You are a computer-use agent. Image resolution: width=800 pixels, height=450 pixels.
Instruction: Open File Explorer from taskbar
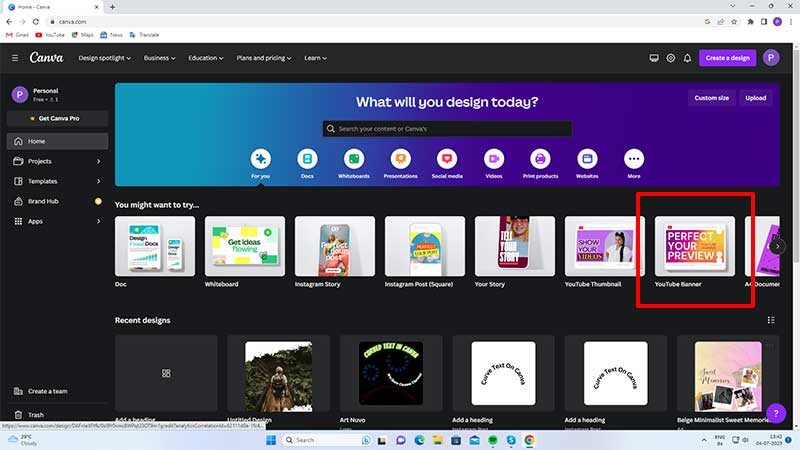pos(437,440)
